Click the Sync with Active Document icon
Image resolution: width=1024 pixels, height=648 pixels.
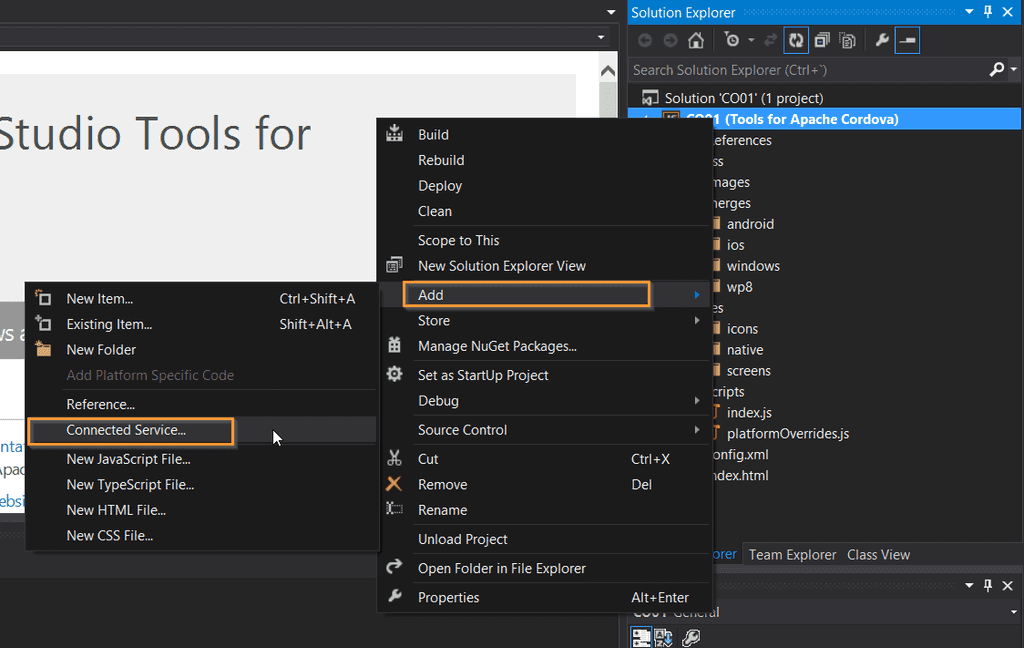click(771, 40)
